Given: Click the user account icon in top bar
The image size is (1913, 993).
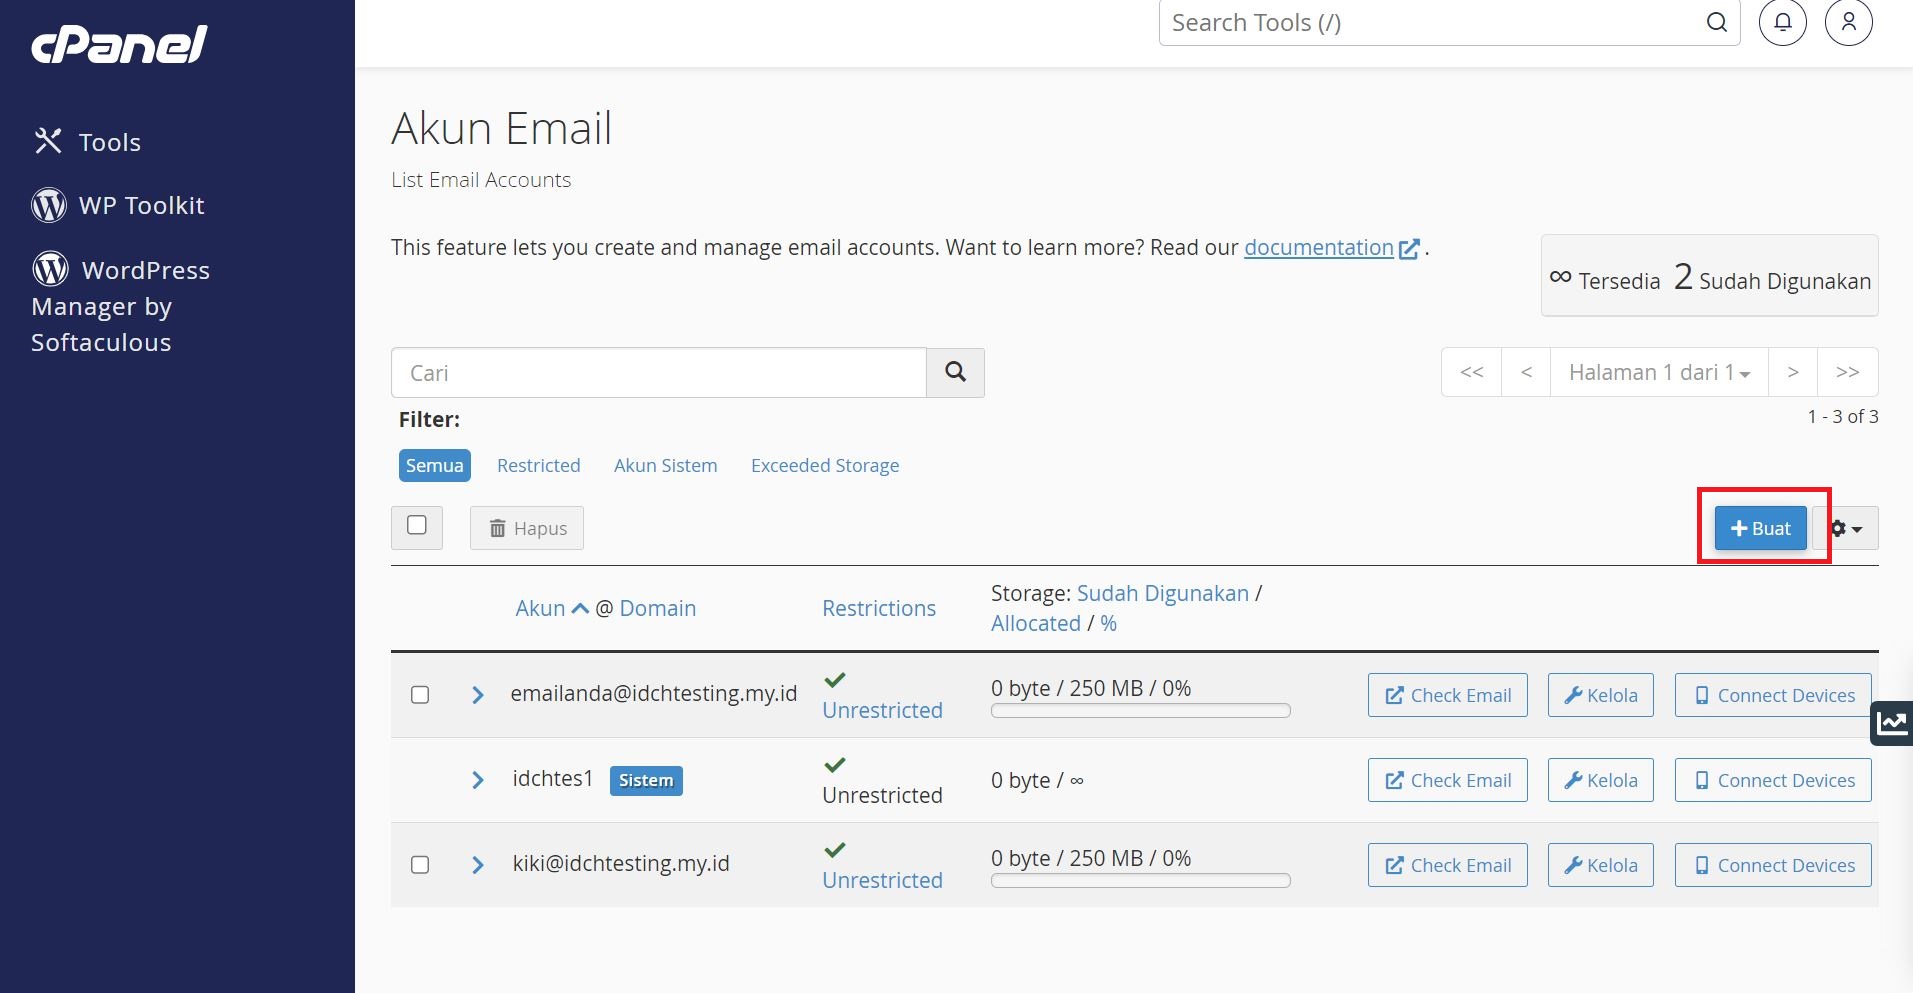Looking at the screenshot, I should 1848,21.
